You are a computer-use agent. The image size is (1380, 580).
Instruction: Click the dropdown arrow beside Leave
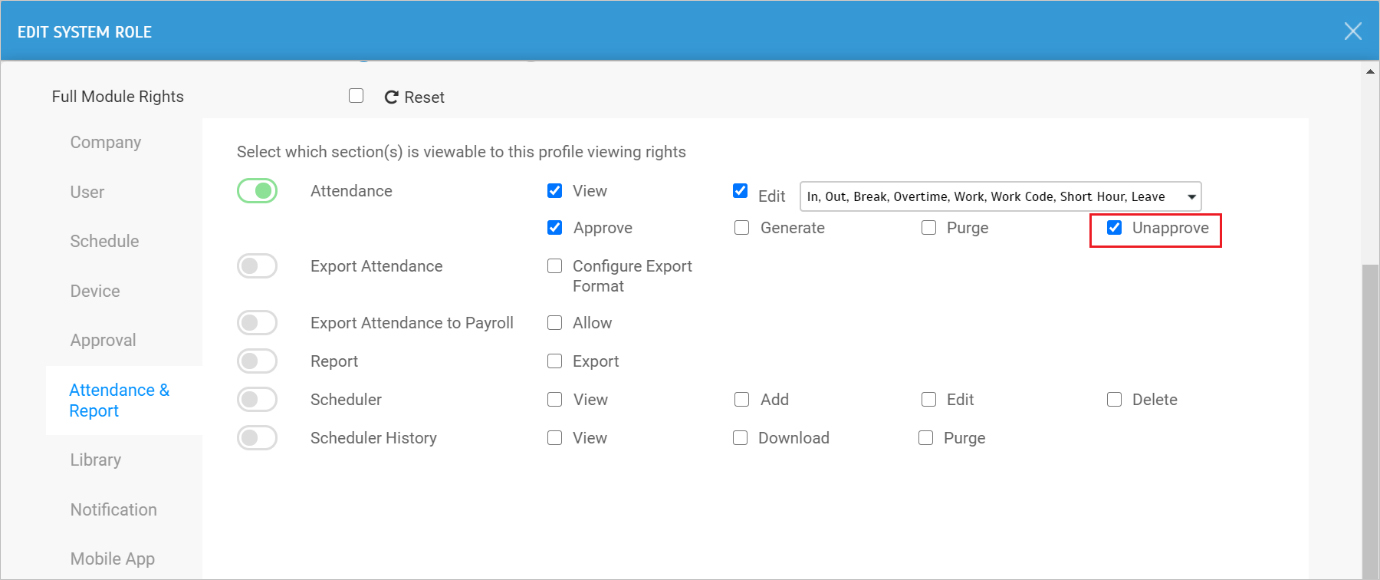coord(1190,197)
